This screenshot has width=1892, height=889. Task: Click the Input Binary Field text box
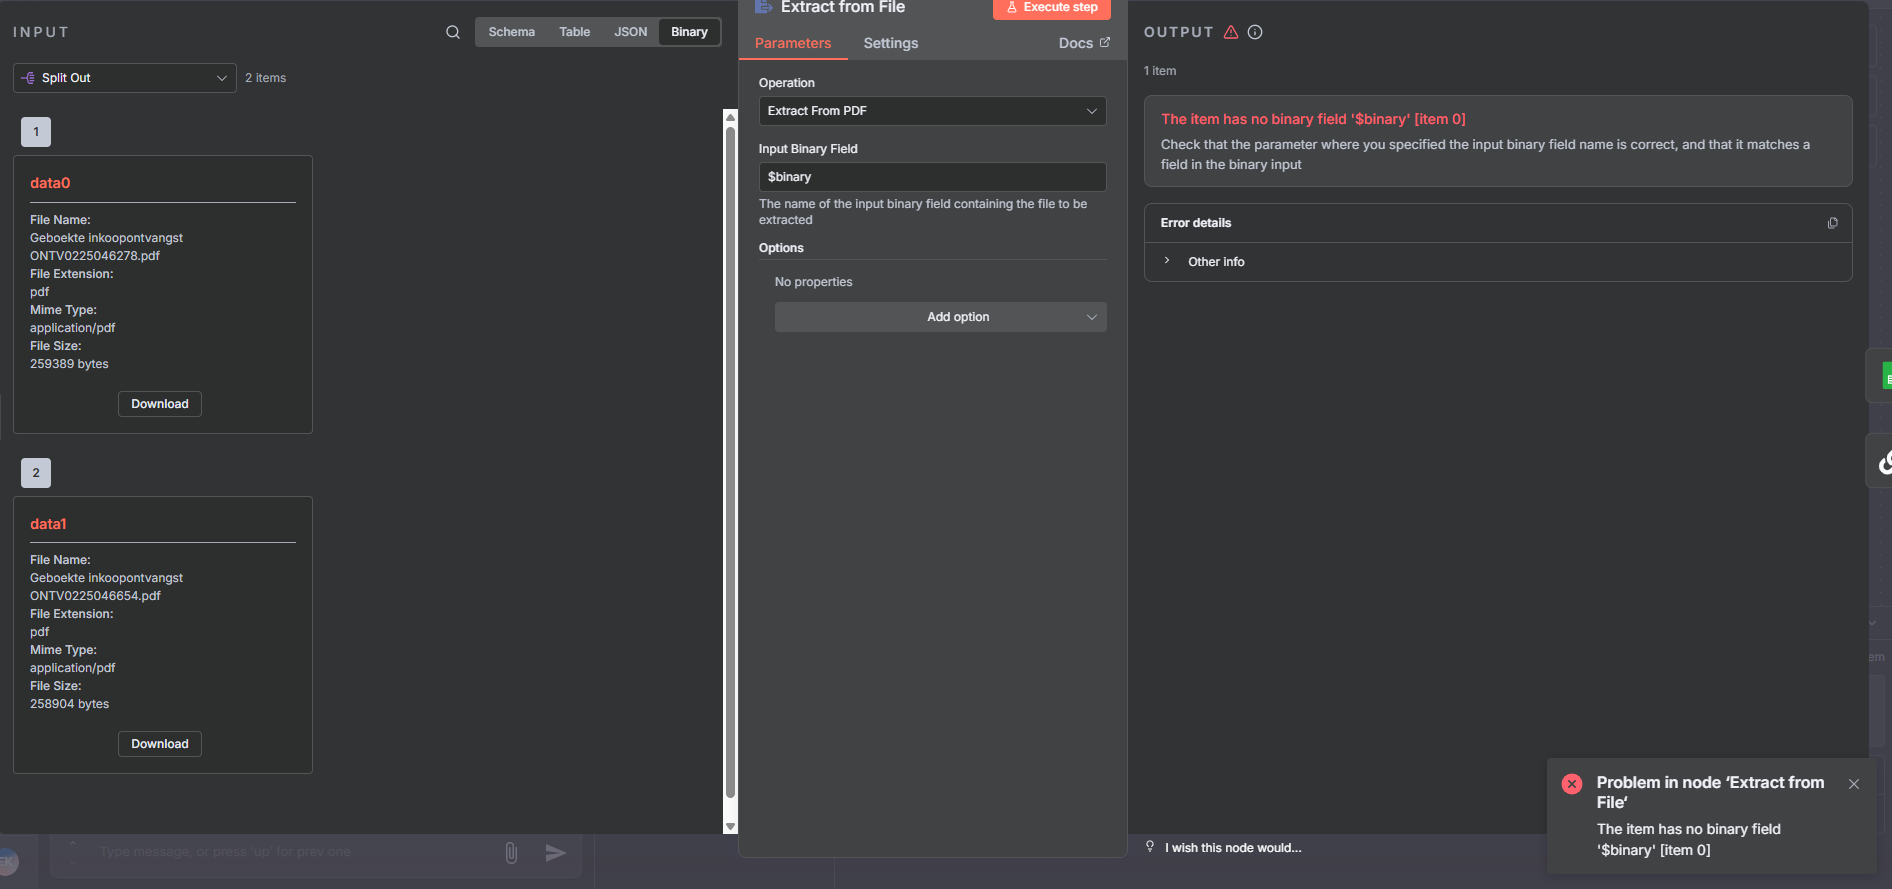(x=932, y=177)
